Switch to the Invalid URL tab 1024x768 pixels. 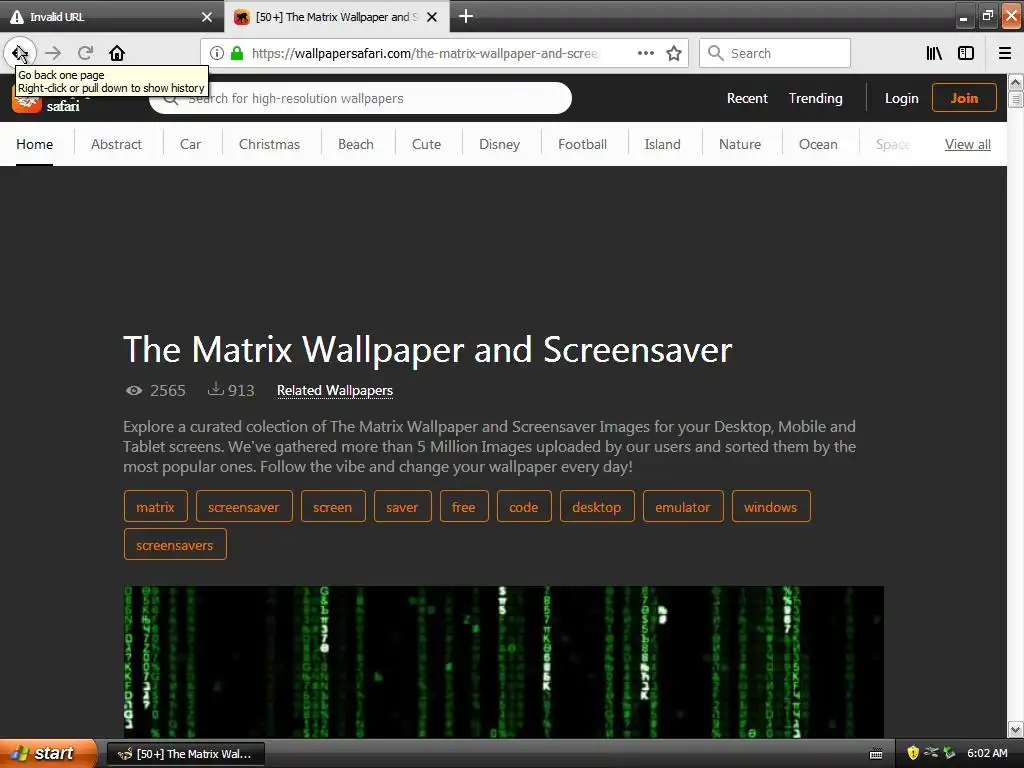pyautogui.click(x=103, y=17)
